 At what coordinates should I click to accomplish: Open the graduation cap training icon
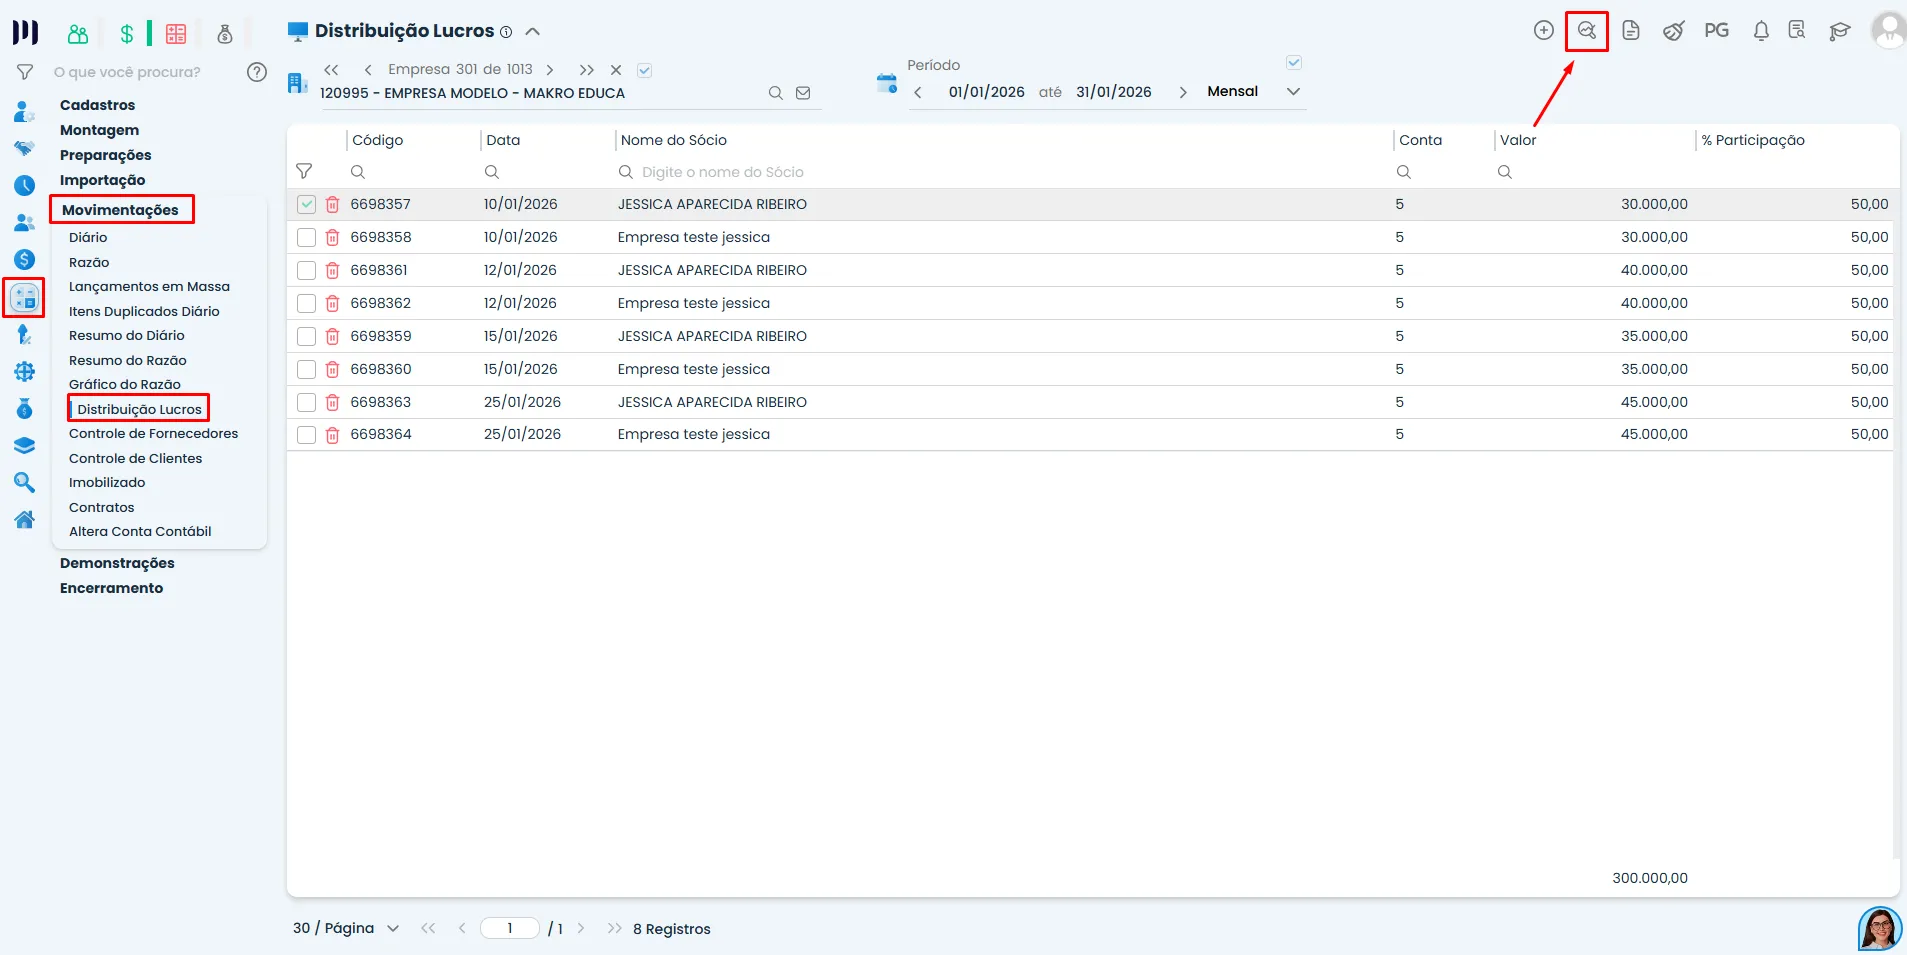1839,31
